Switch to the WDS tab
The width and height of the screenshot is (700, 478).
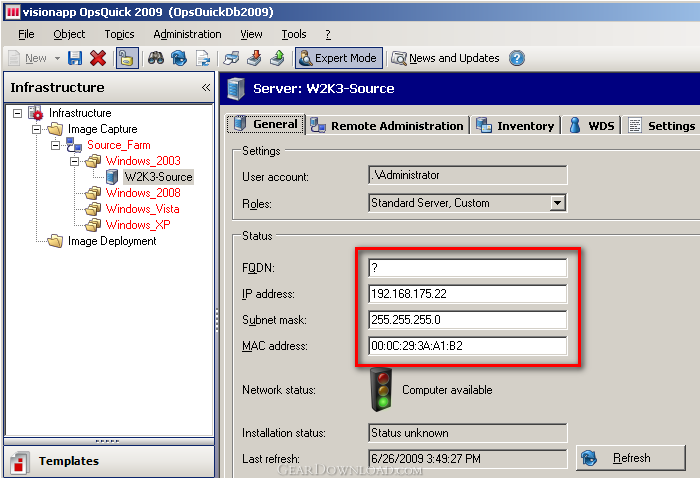pyautogui.click(x=592, y=125)
